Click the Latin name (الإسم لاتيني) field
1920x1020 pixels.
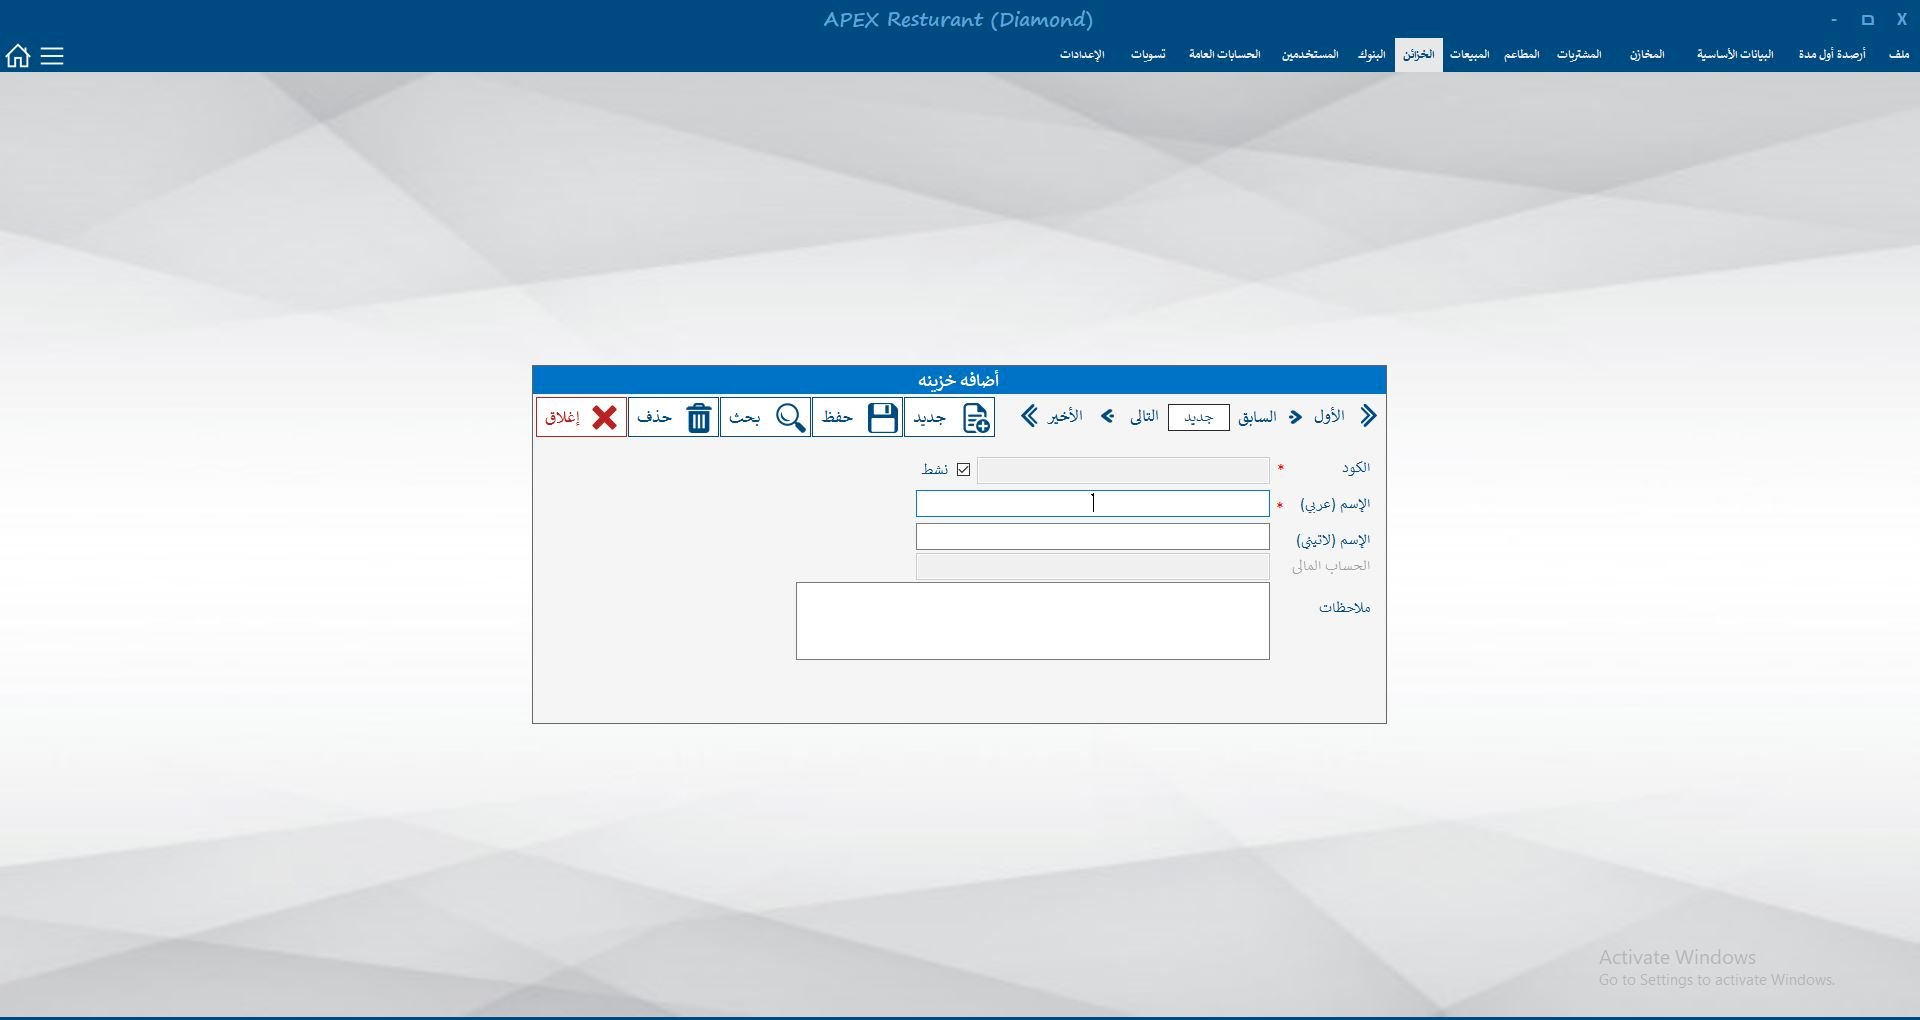(x=1092, y=537)
